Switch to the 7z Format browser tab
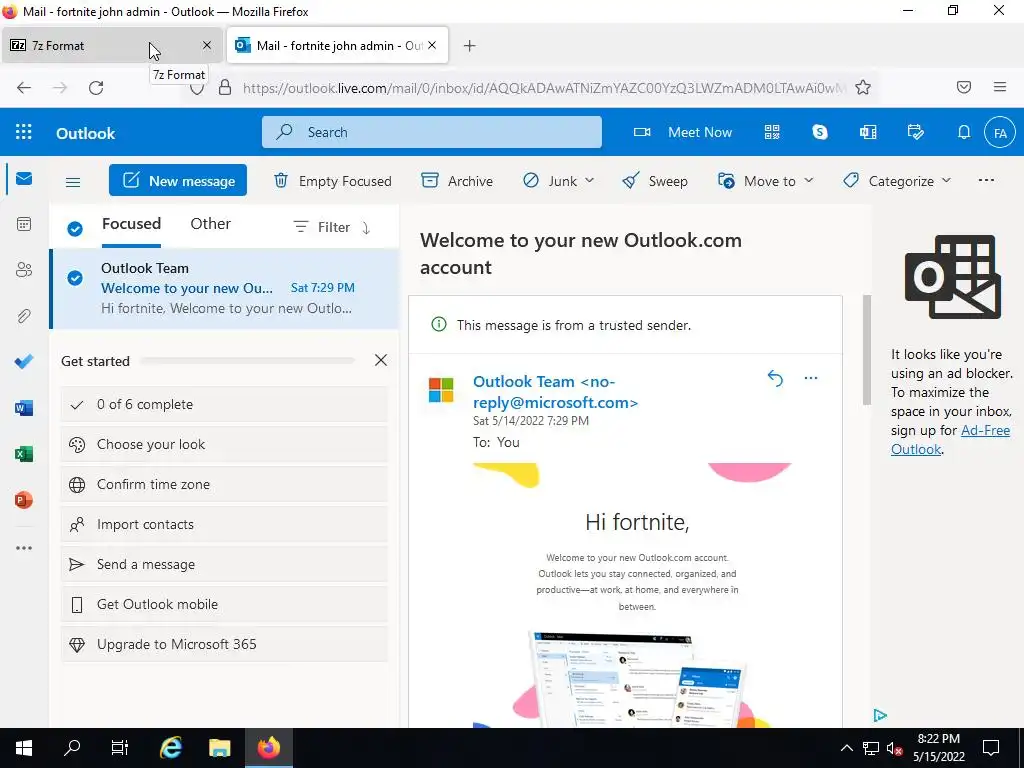 111,46
